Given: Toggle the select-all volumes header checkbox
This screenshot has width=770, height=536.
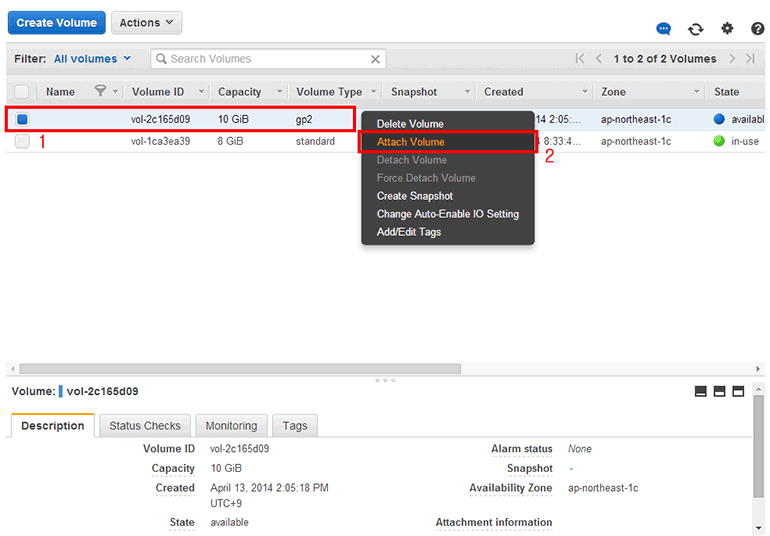Looking at the screenshot, I should click(x=22, y=92).
